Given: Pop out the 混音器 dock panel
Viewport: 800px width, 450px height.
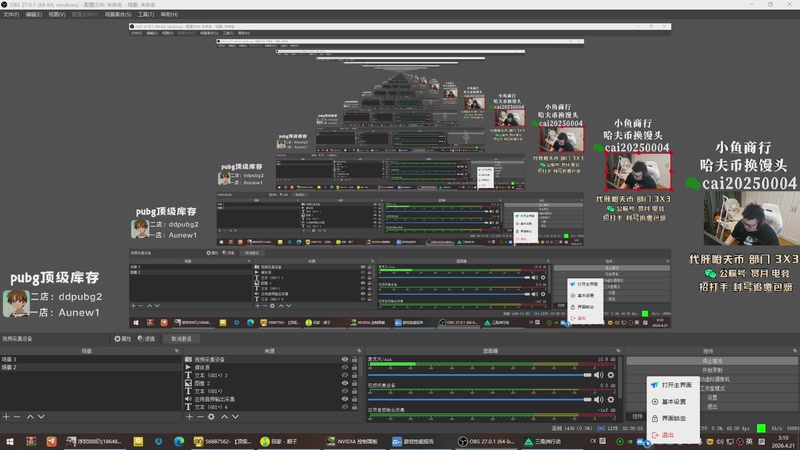Looking at the screenshot, I should click(x=618, y=351).
